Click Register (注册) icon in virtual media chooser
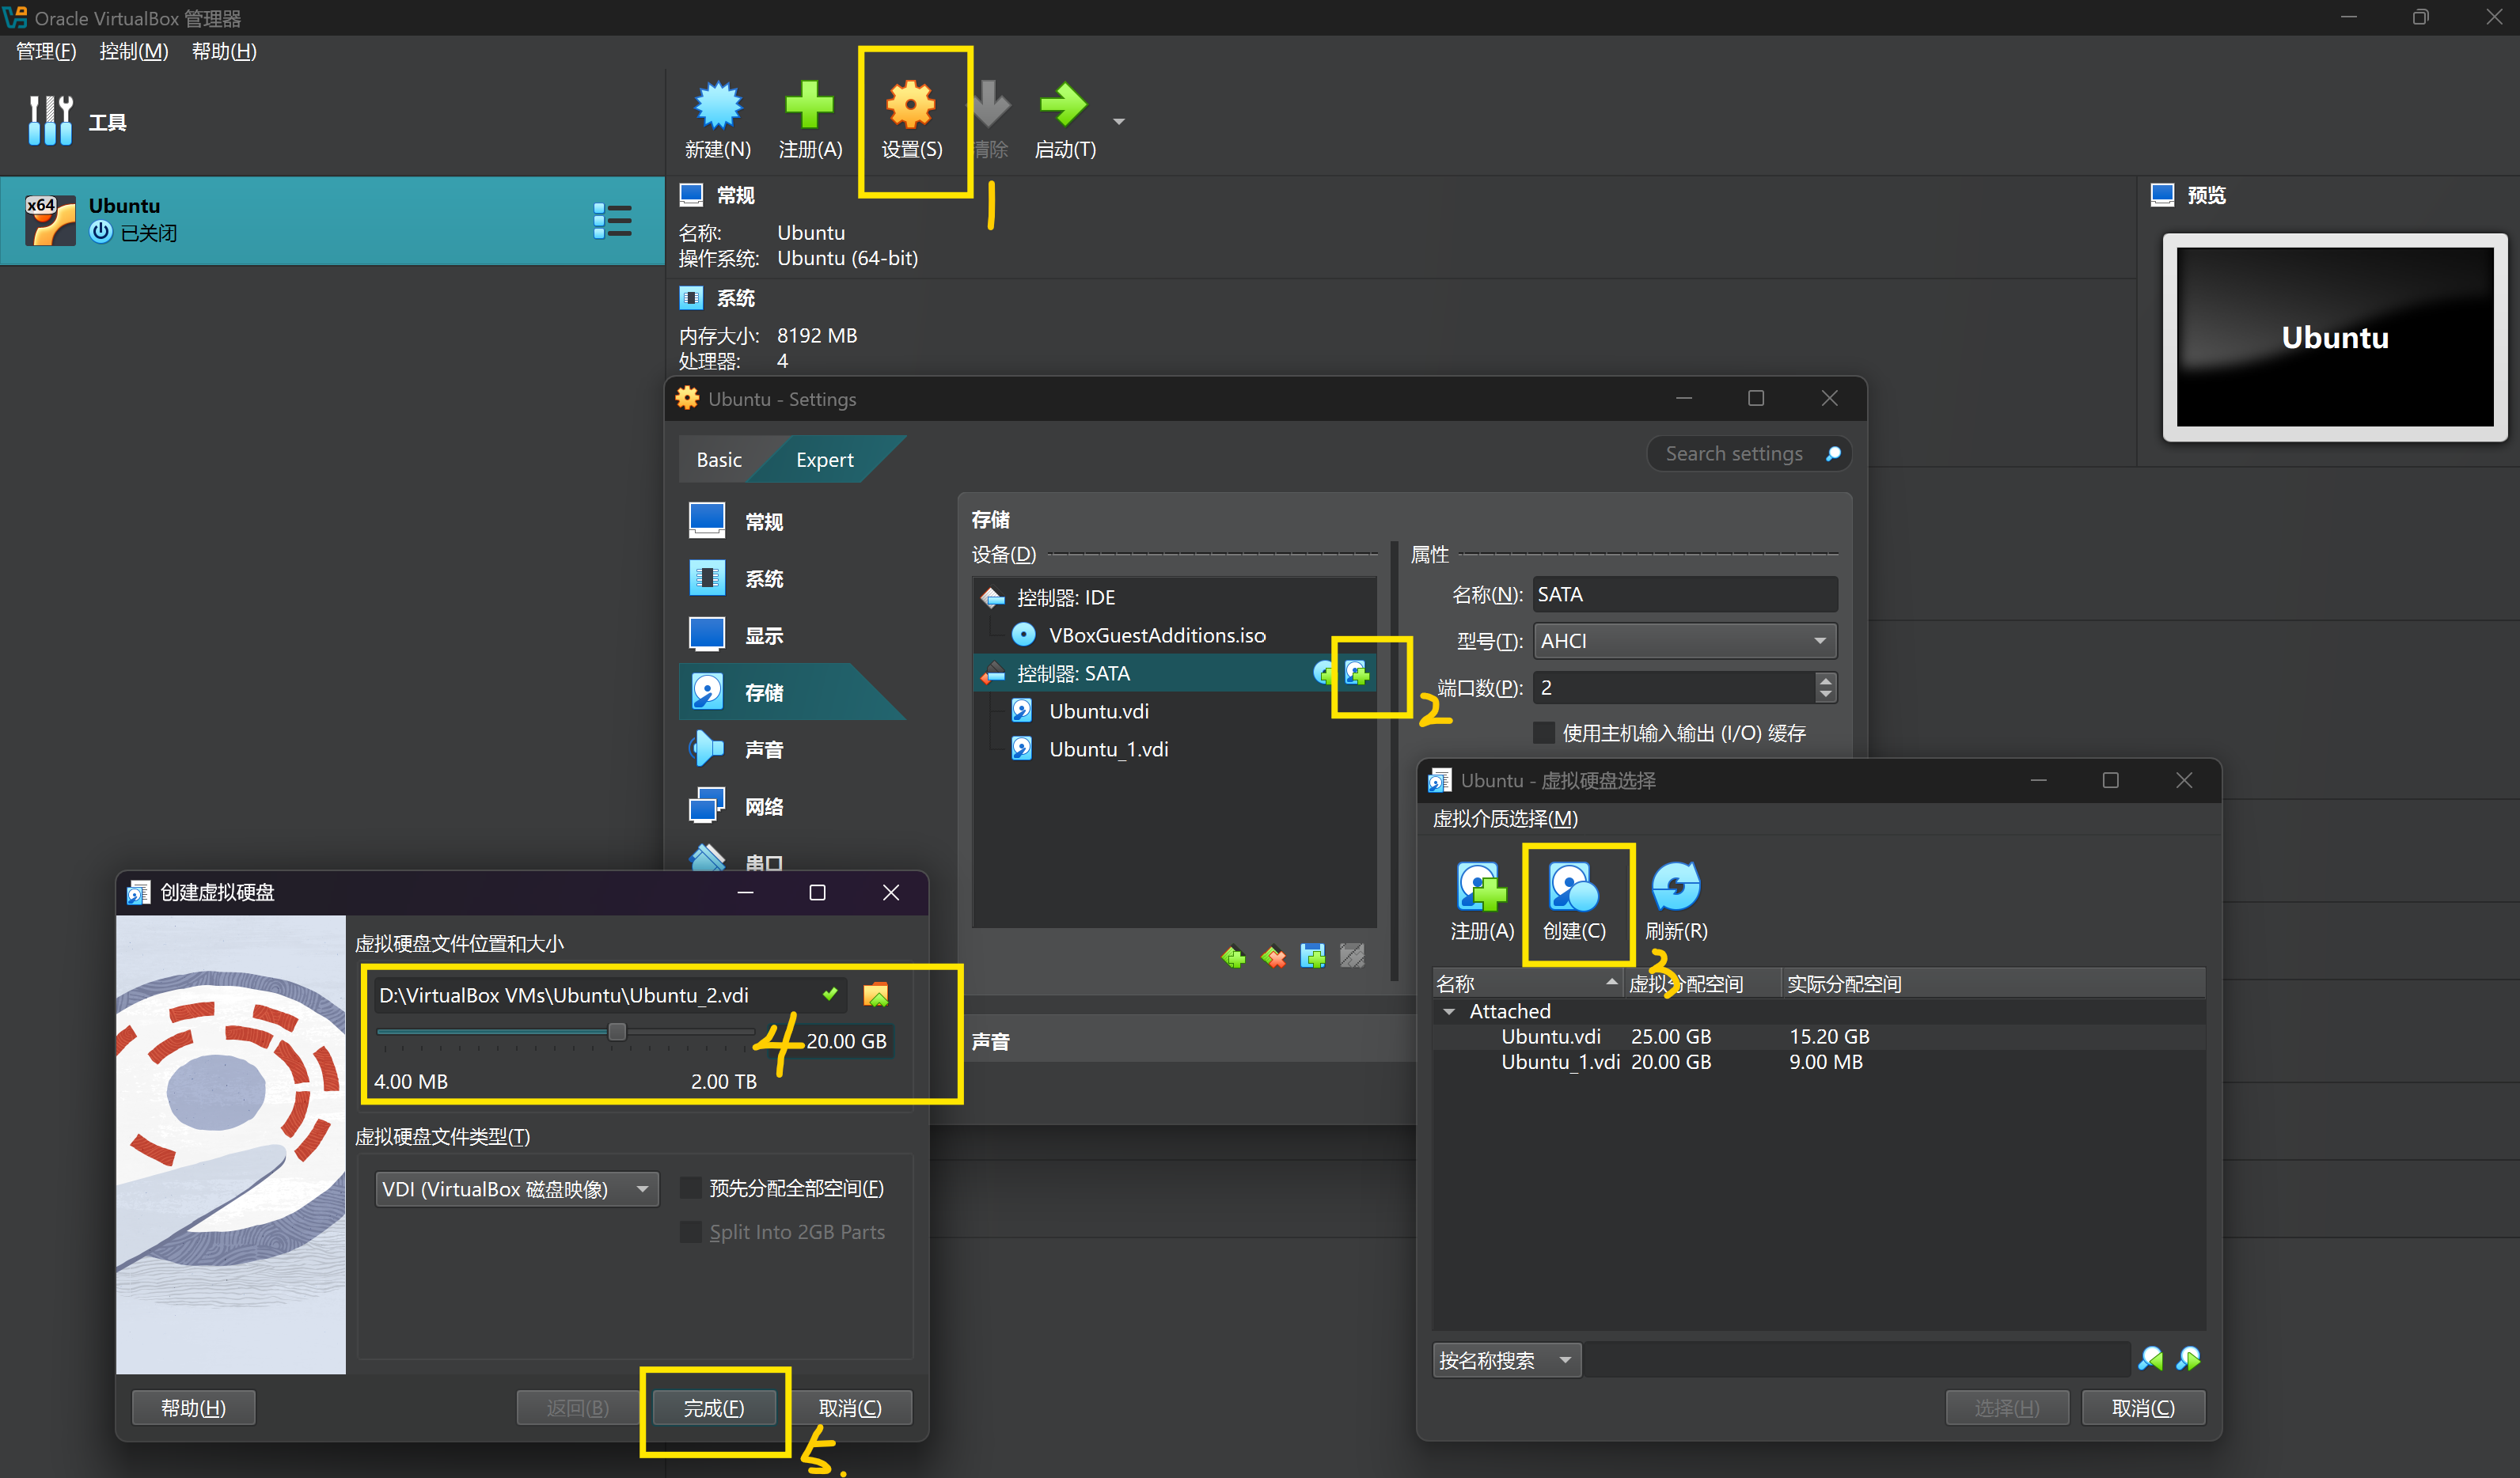This screenshot has height=1478, width=2520. 1481,888
